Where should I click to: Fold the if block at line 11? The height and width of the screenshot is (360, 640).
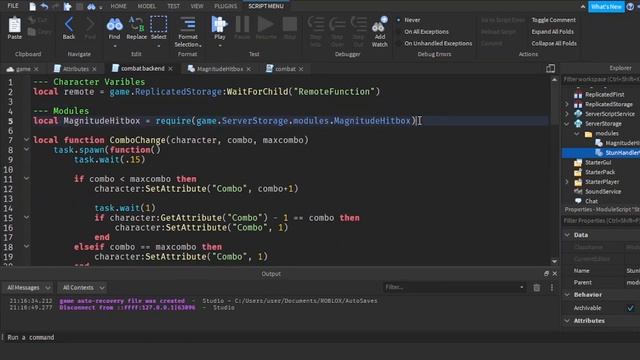[27, 179]
